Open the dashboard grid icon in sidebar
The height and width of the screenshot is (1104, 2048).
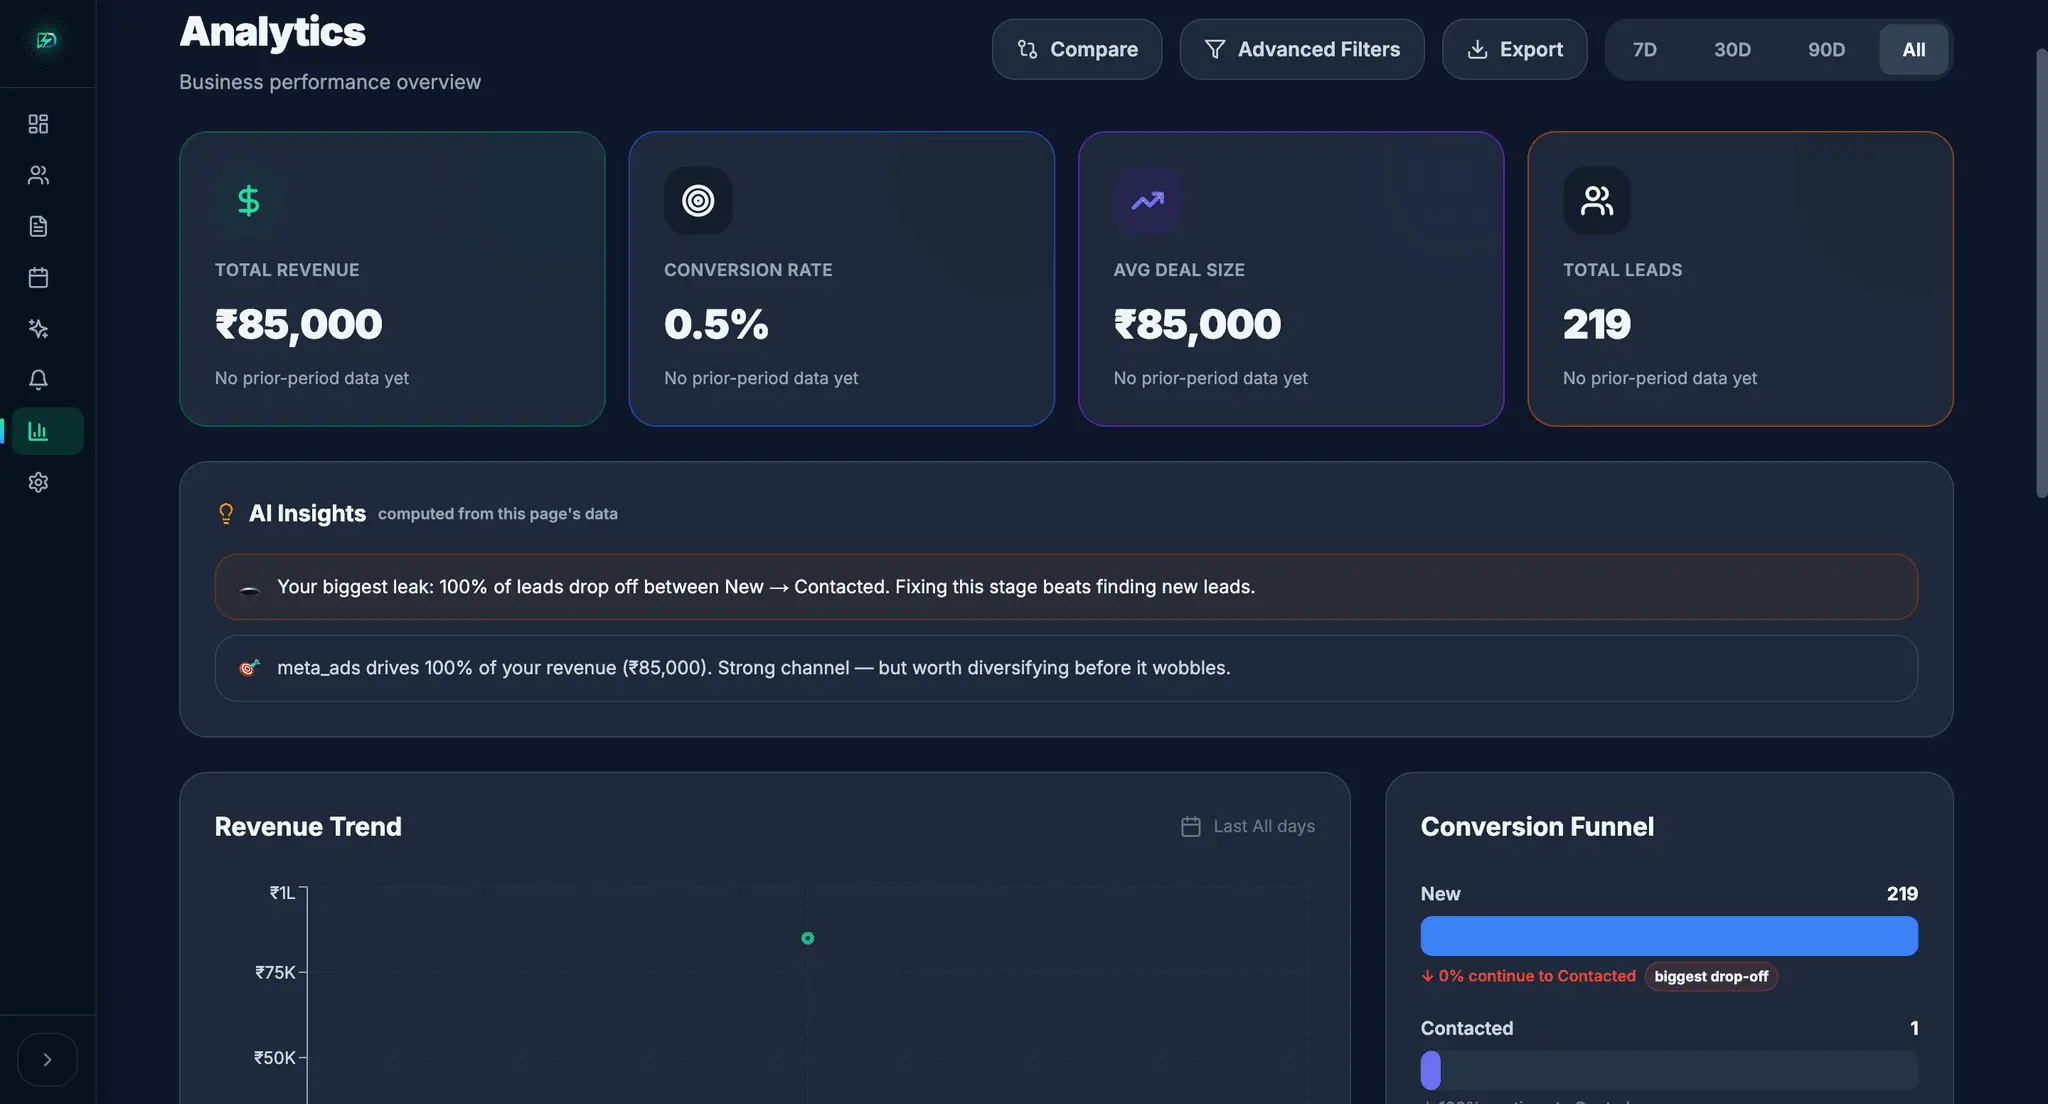[x=38, y=124]
